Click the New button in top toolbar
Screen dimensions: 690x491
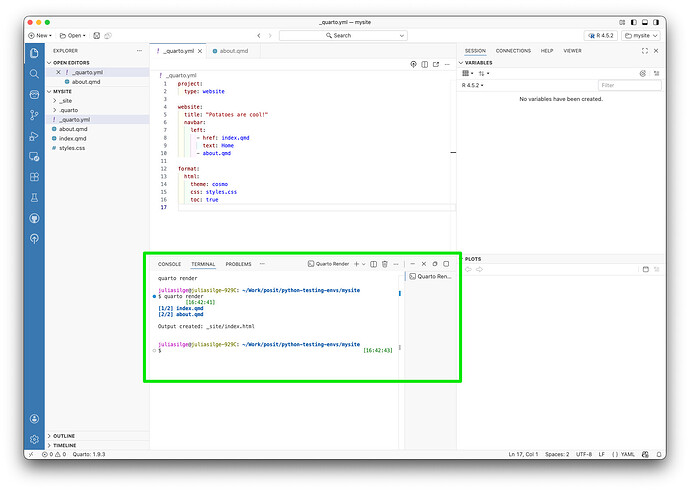[42, 35]
